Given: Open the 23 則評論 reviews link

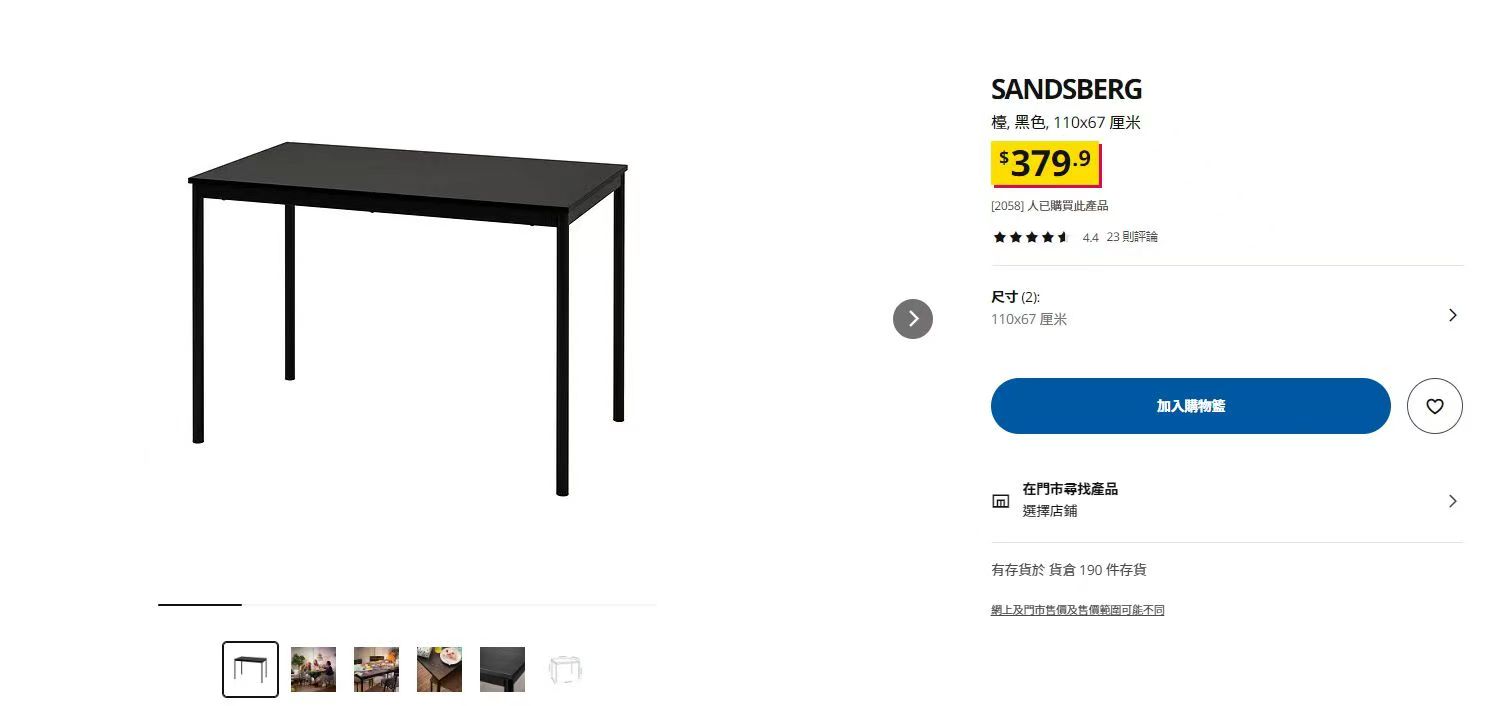Looking at the screenshot, I should [x=1132, y=237].
